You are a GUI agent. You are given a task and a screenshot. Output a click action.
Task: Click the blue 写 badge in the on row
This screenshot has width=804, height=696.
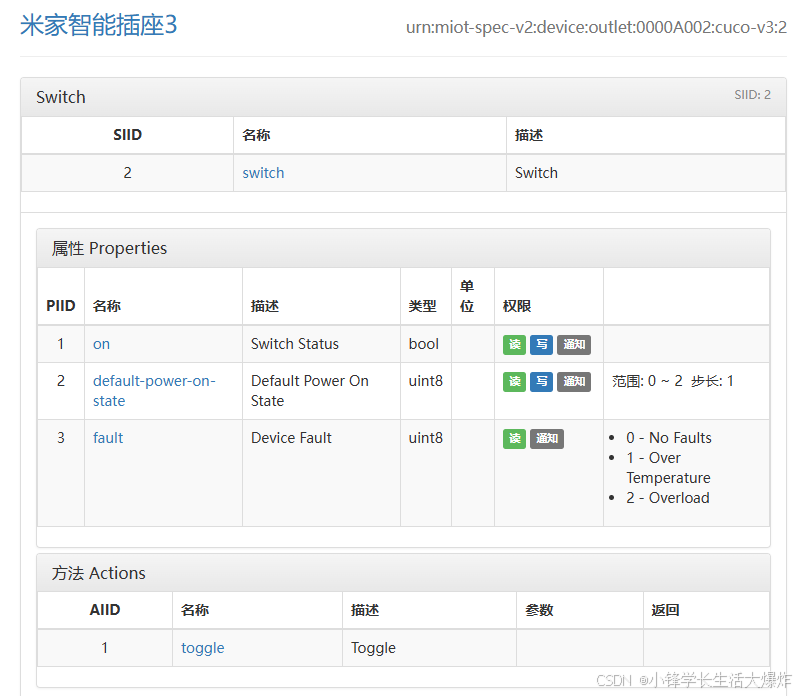pos(541,344)
